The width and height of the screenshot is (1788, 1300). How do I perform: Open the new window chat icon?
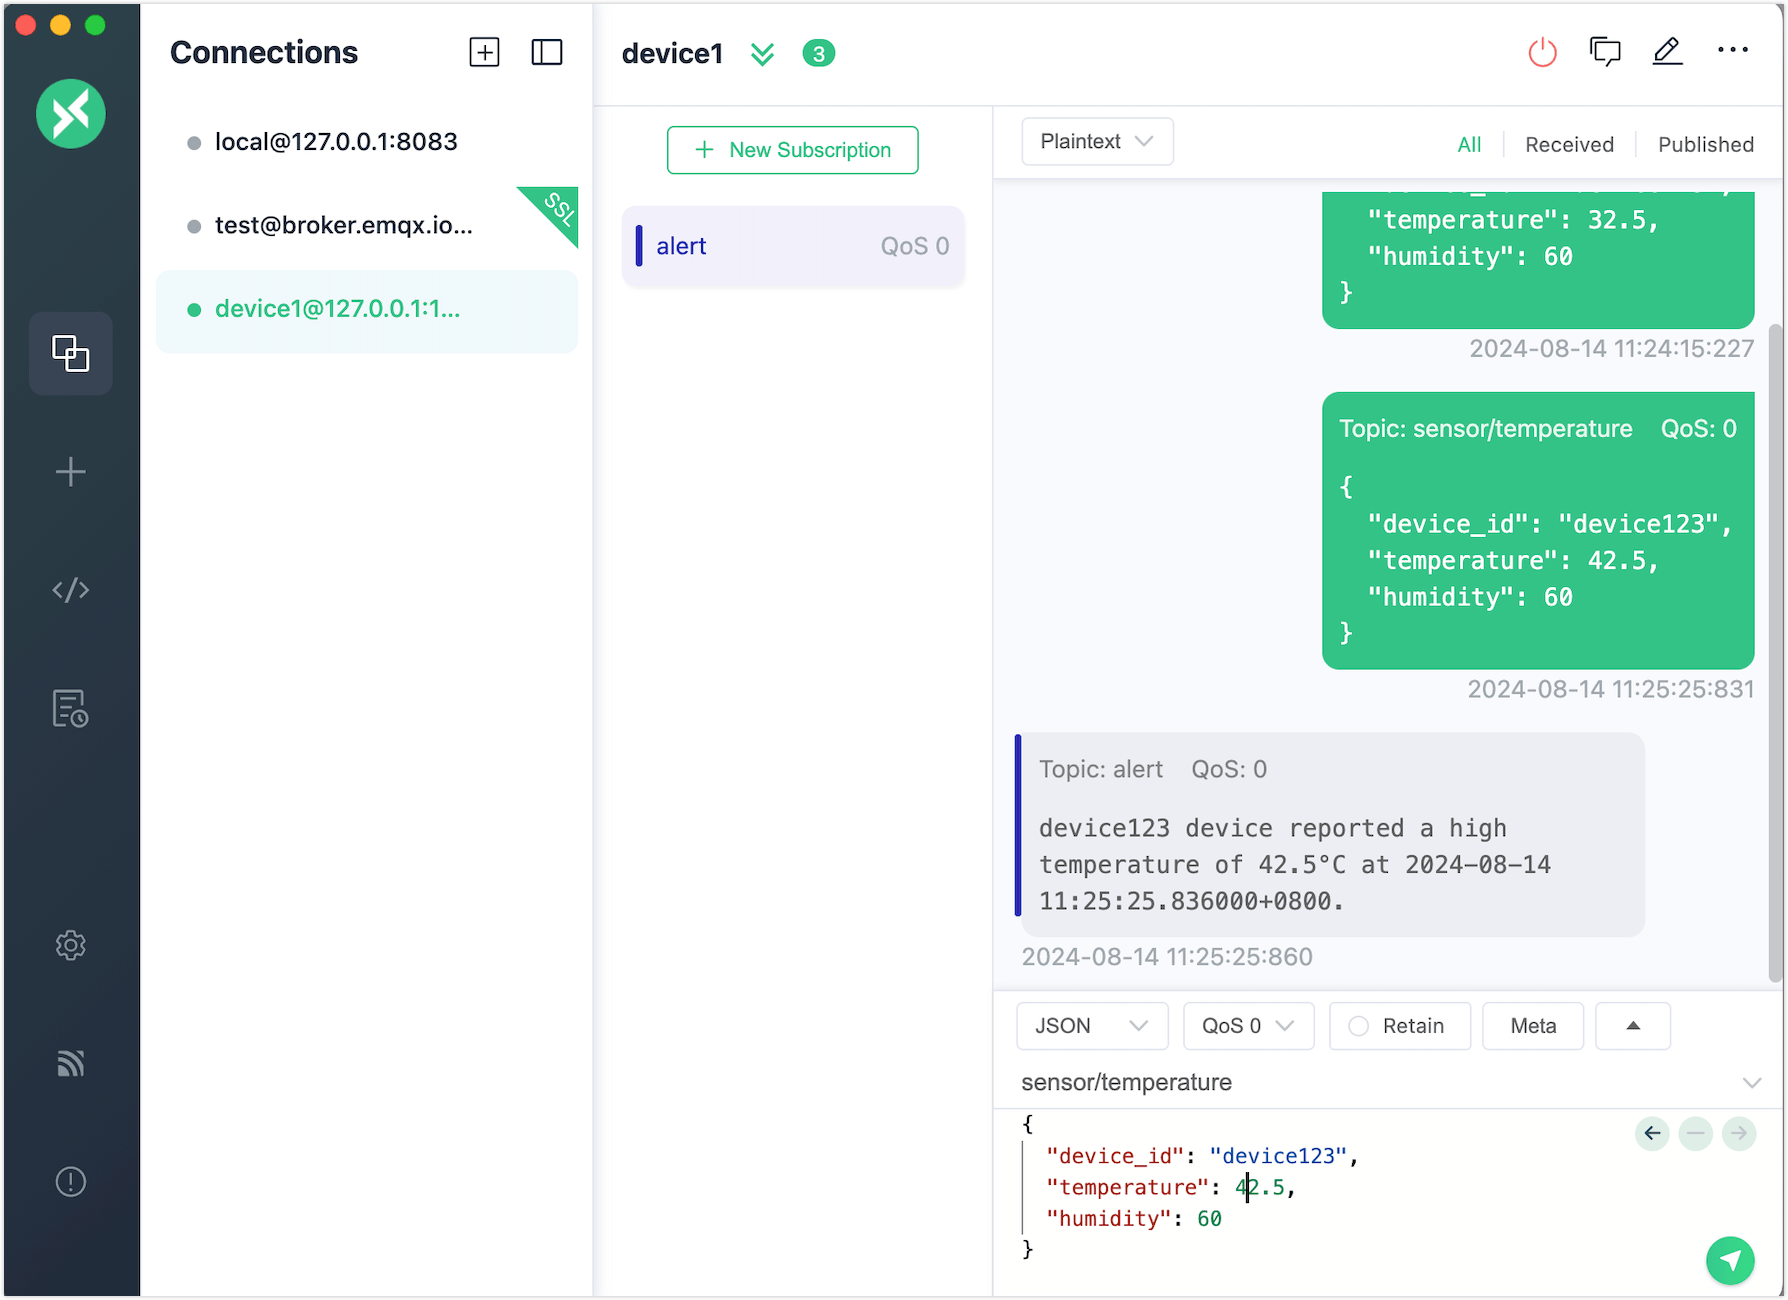coord(1605,52)
